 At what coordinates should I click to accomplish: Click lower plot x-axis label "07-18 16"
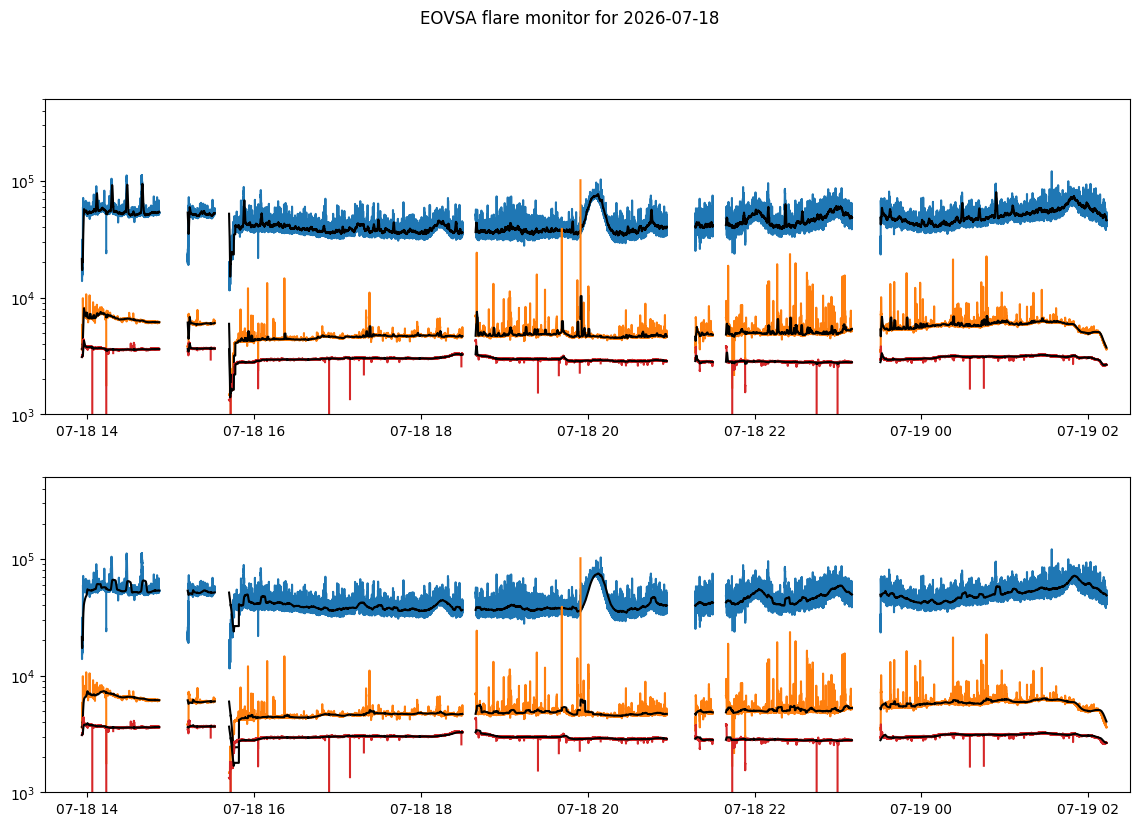pos(254,809)
